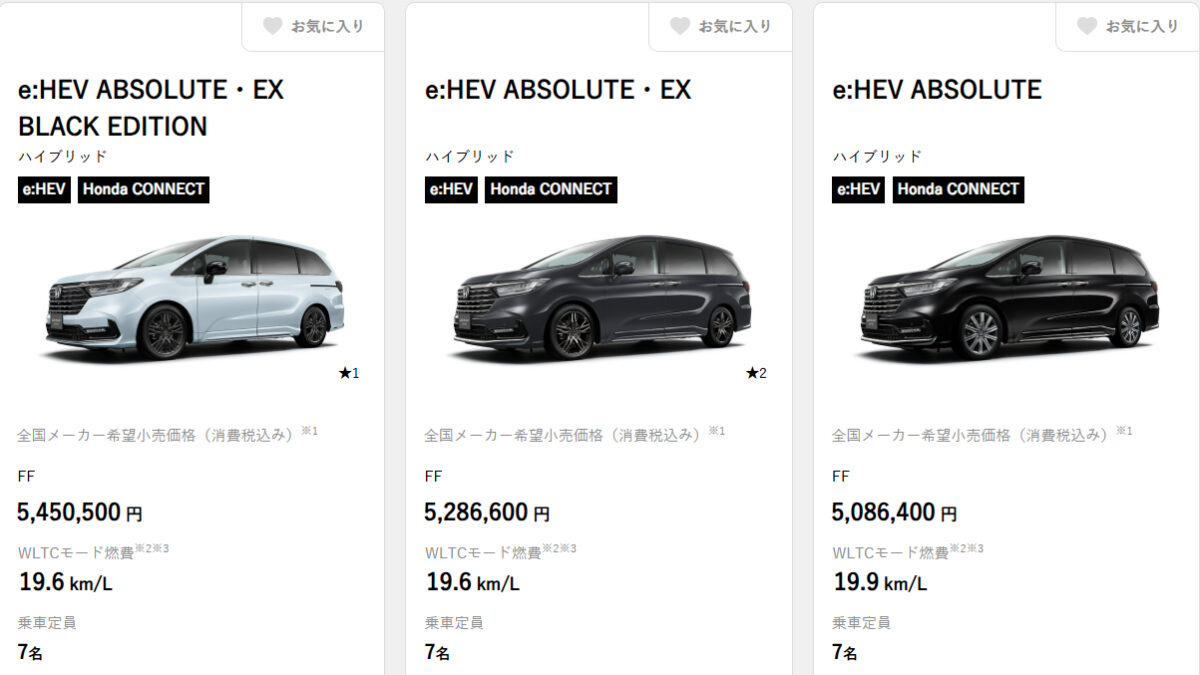Open the middle e:HEV ABSOLUTE・EX title

[558, 90]
